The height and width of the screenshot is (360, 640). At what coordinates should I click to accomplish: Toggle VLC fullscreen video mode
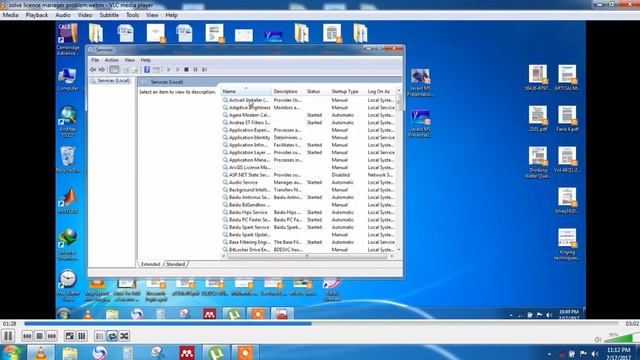[x=70, y=336]
